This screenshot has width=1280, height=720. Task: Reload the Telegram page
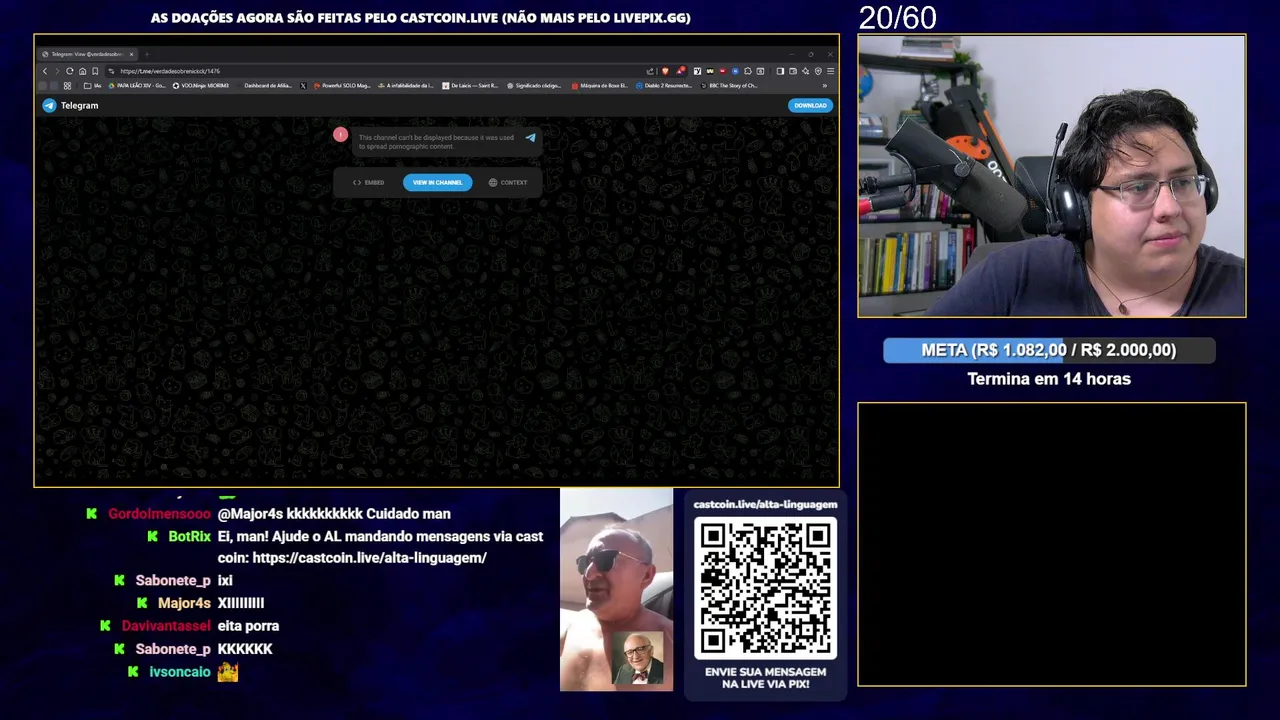(70, 71)
